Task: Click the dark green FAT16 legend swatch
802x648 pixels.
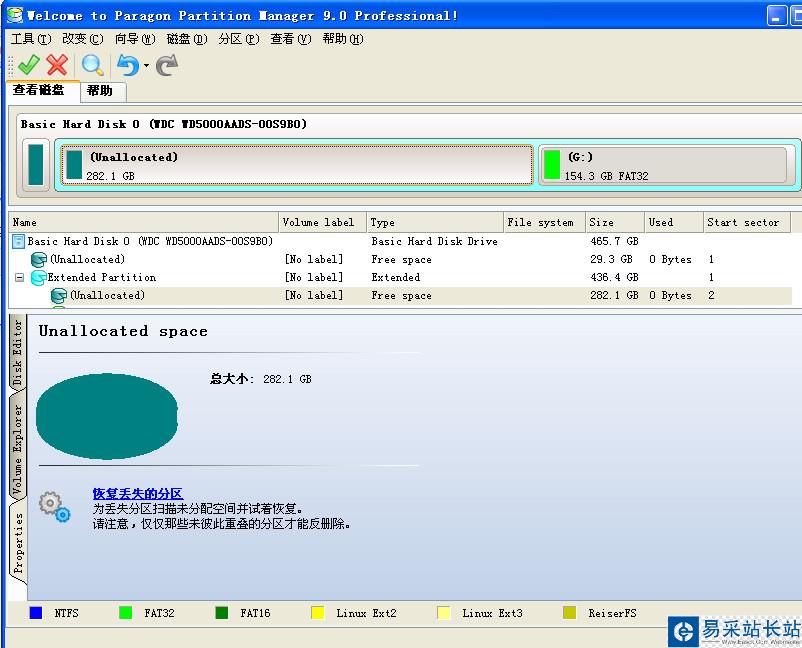Action: (221, 613)
